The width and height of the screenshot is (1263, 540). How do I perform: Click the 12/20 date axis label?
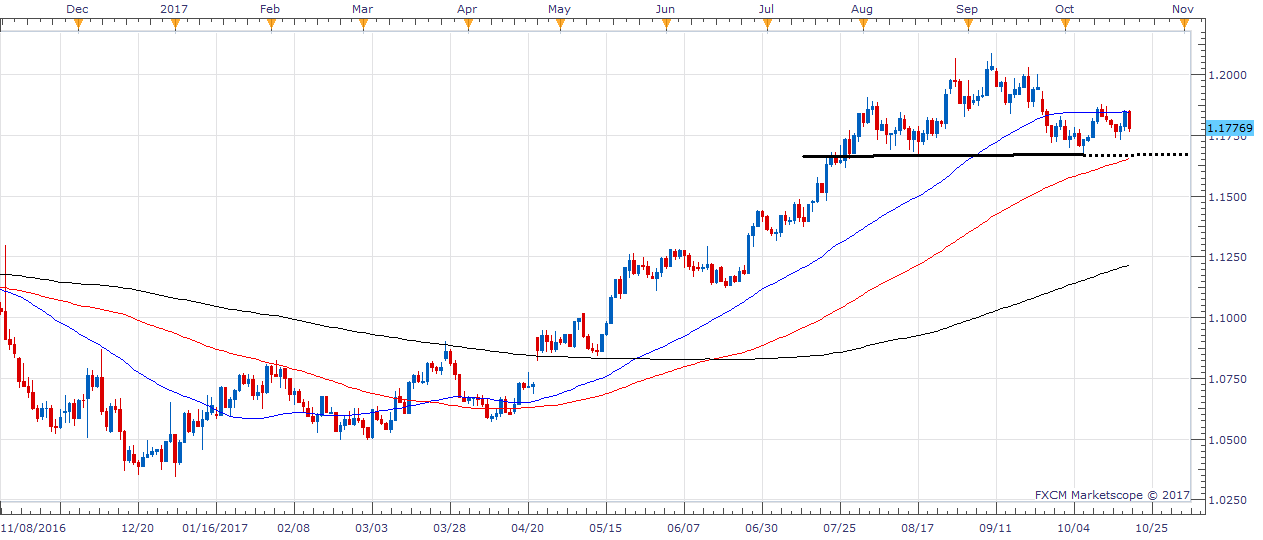point(137,527)
